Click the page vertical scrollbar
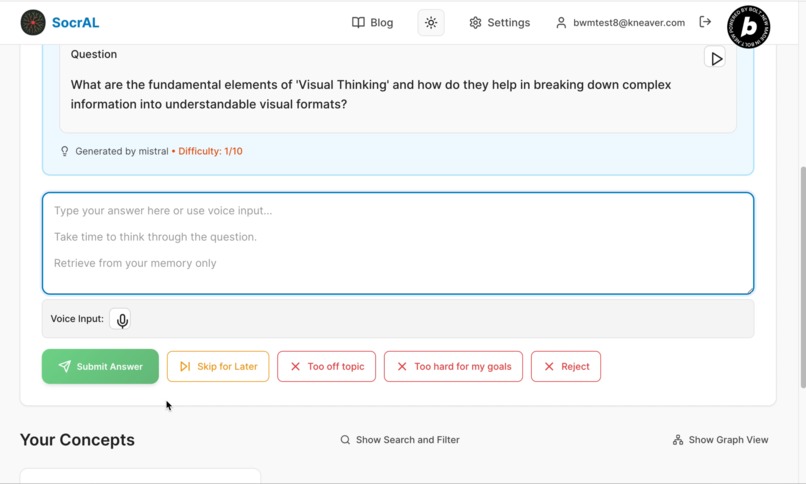Viewport: 806px width, 484px height. pyautogui.click(x=803, y=277)
